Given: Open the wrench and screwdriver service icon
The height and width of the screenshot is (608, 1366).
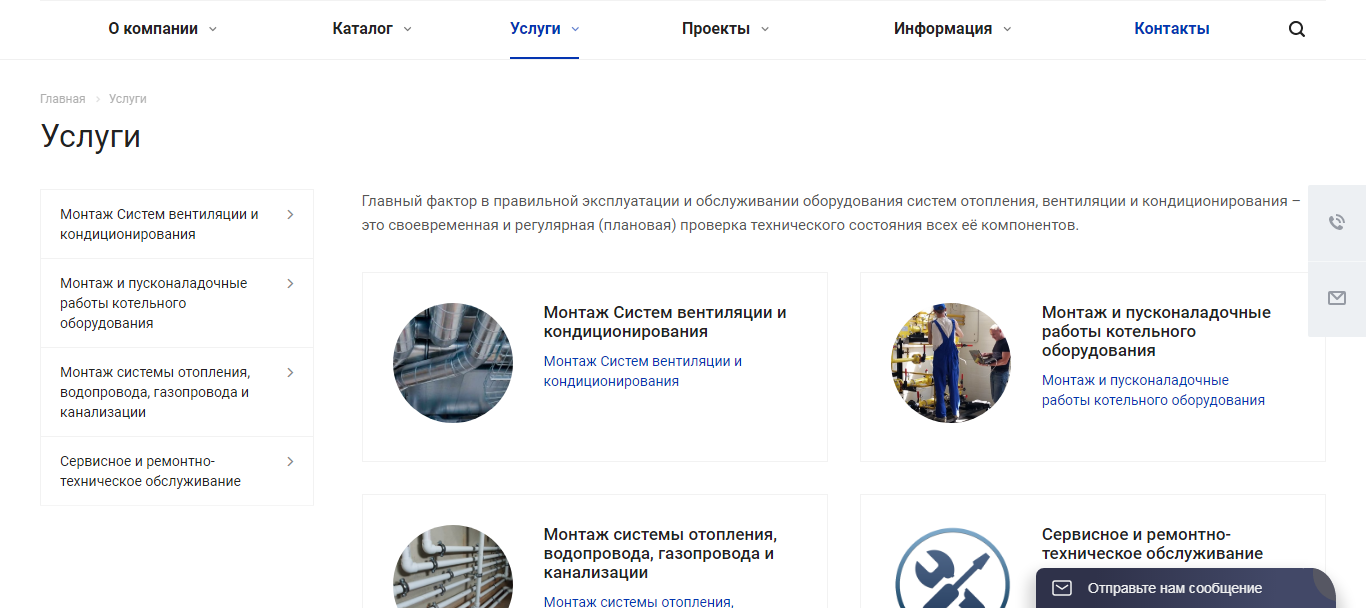Looking at the screenshot, I should pyautogui.click(x=951, y=567).
